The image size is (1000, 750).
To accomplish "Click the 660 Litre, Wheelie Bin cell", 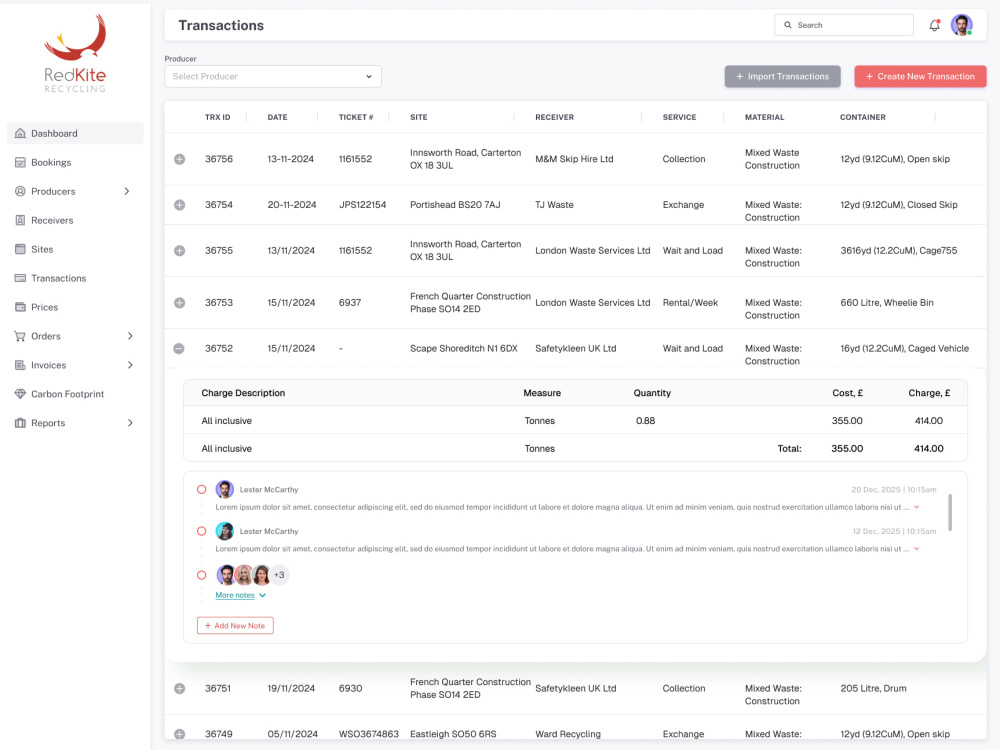I will [x=886, y=303].
